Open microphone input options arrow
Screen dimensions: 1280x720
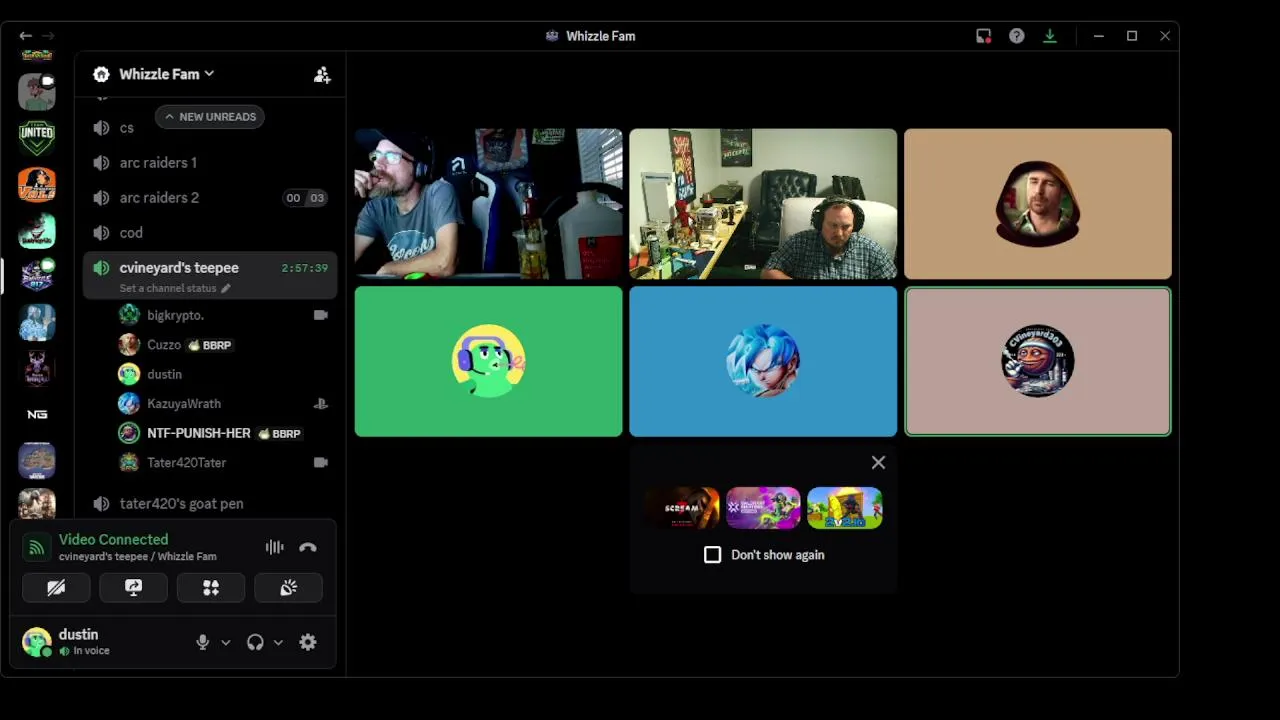tap(226, 642)
